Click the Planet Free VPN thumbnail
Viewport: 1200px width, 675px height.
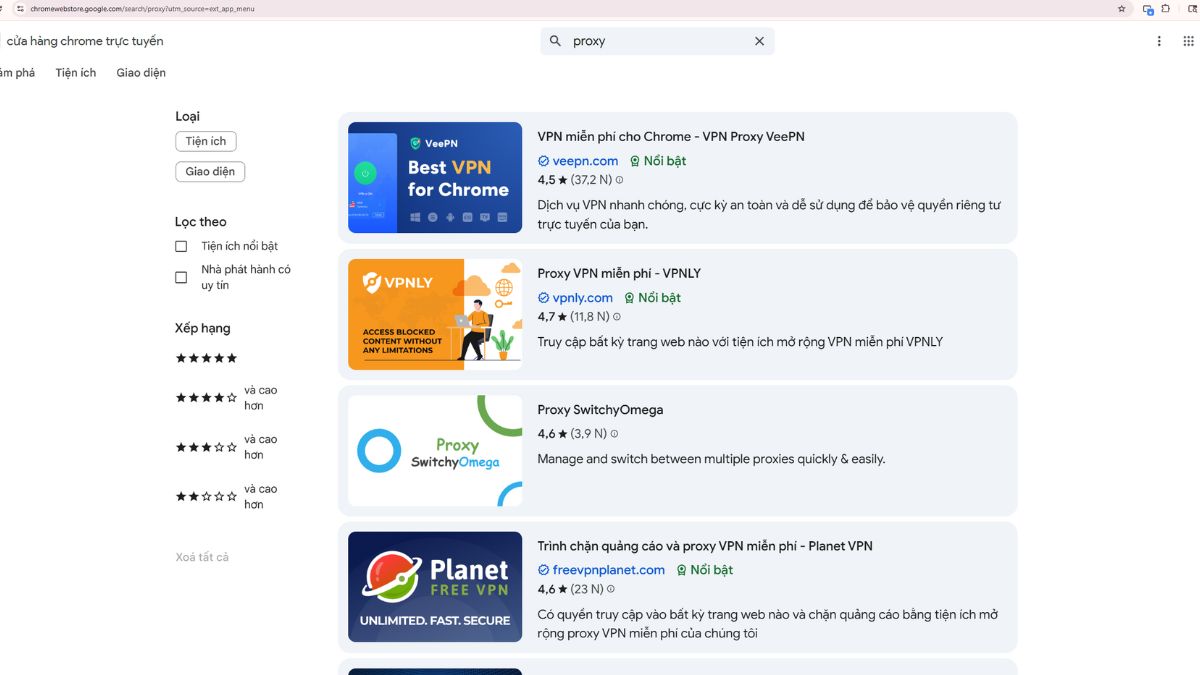(435, 587)
